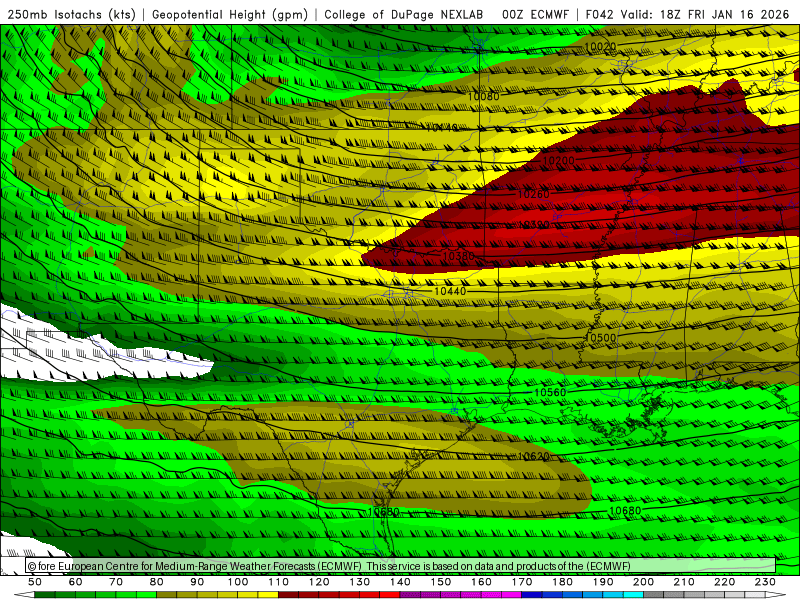This screenshot has width=800, height=600.
Task: Click the 'Geopotential Height (gpm)' title text
Action: tap(230, 14)
